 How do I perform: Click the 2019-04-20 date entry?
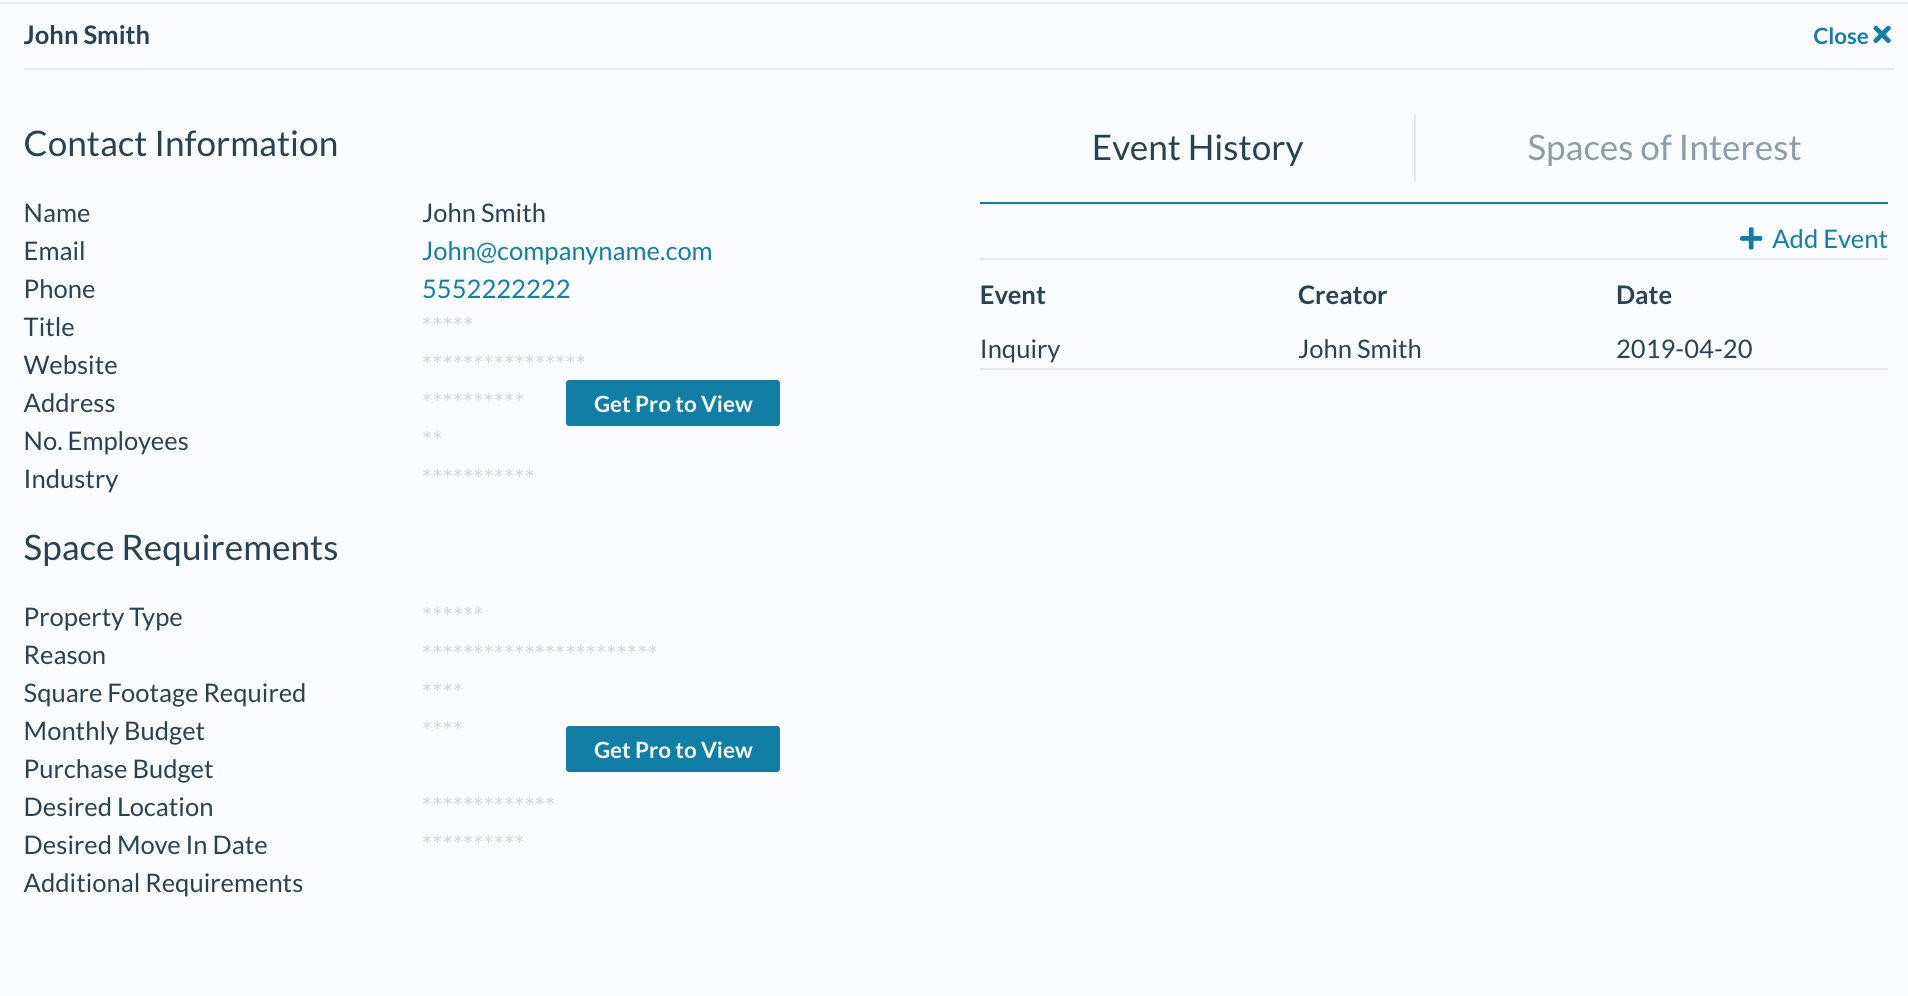(x=1684, y=349)
